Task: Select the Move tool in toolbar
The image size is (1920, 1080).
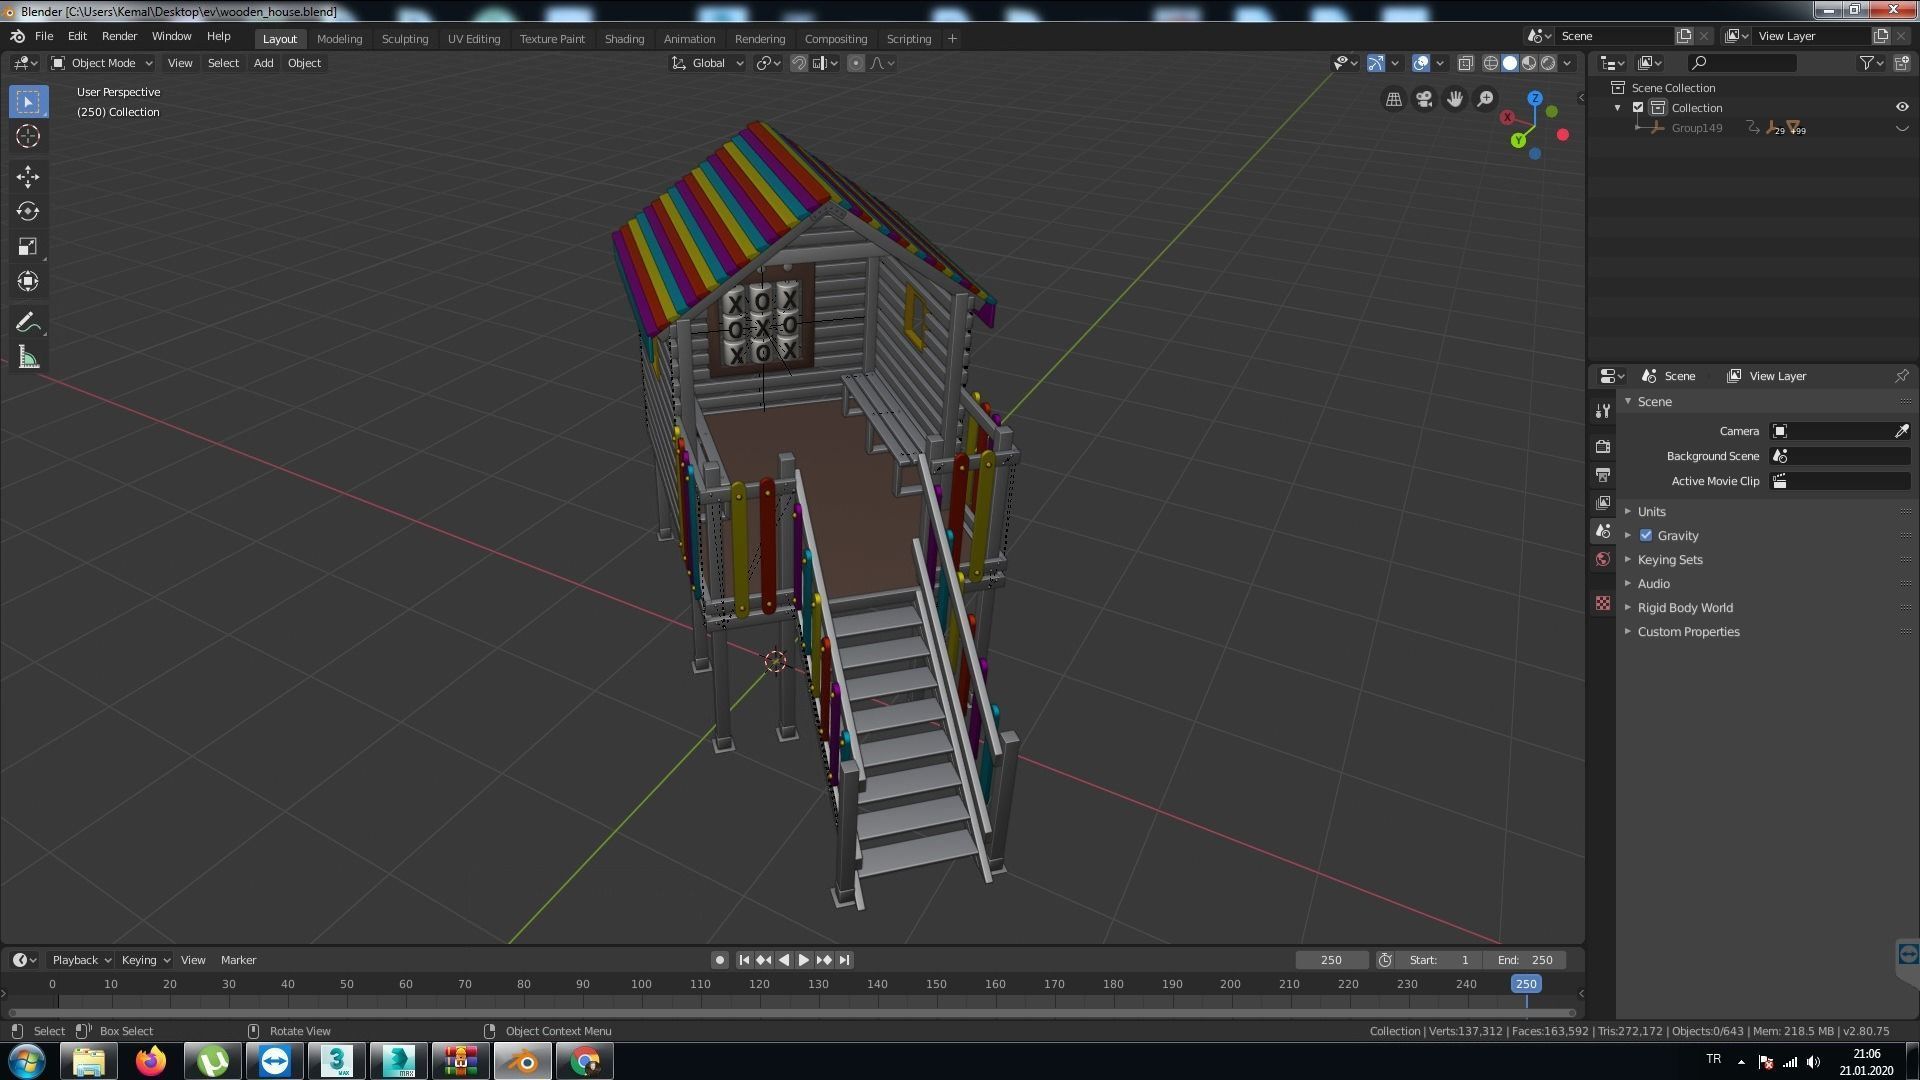Action: (x=28, y=177)
